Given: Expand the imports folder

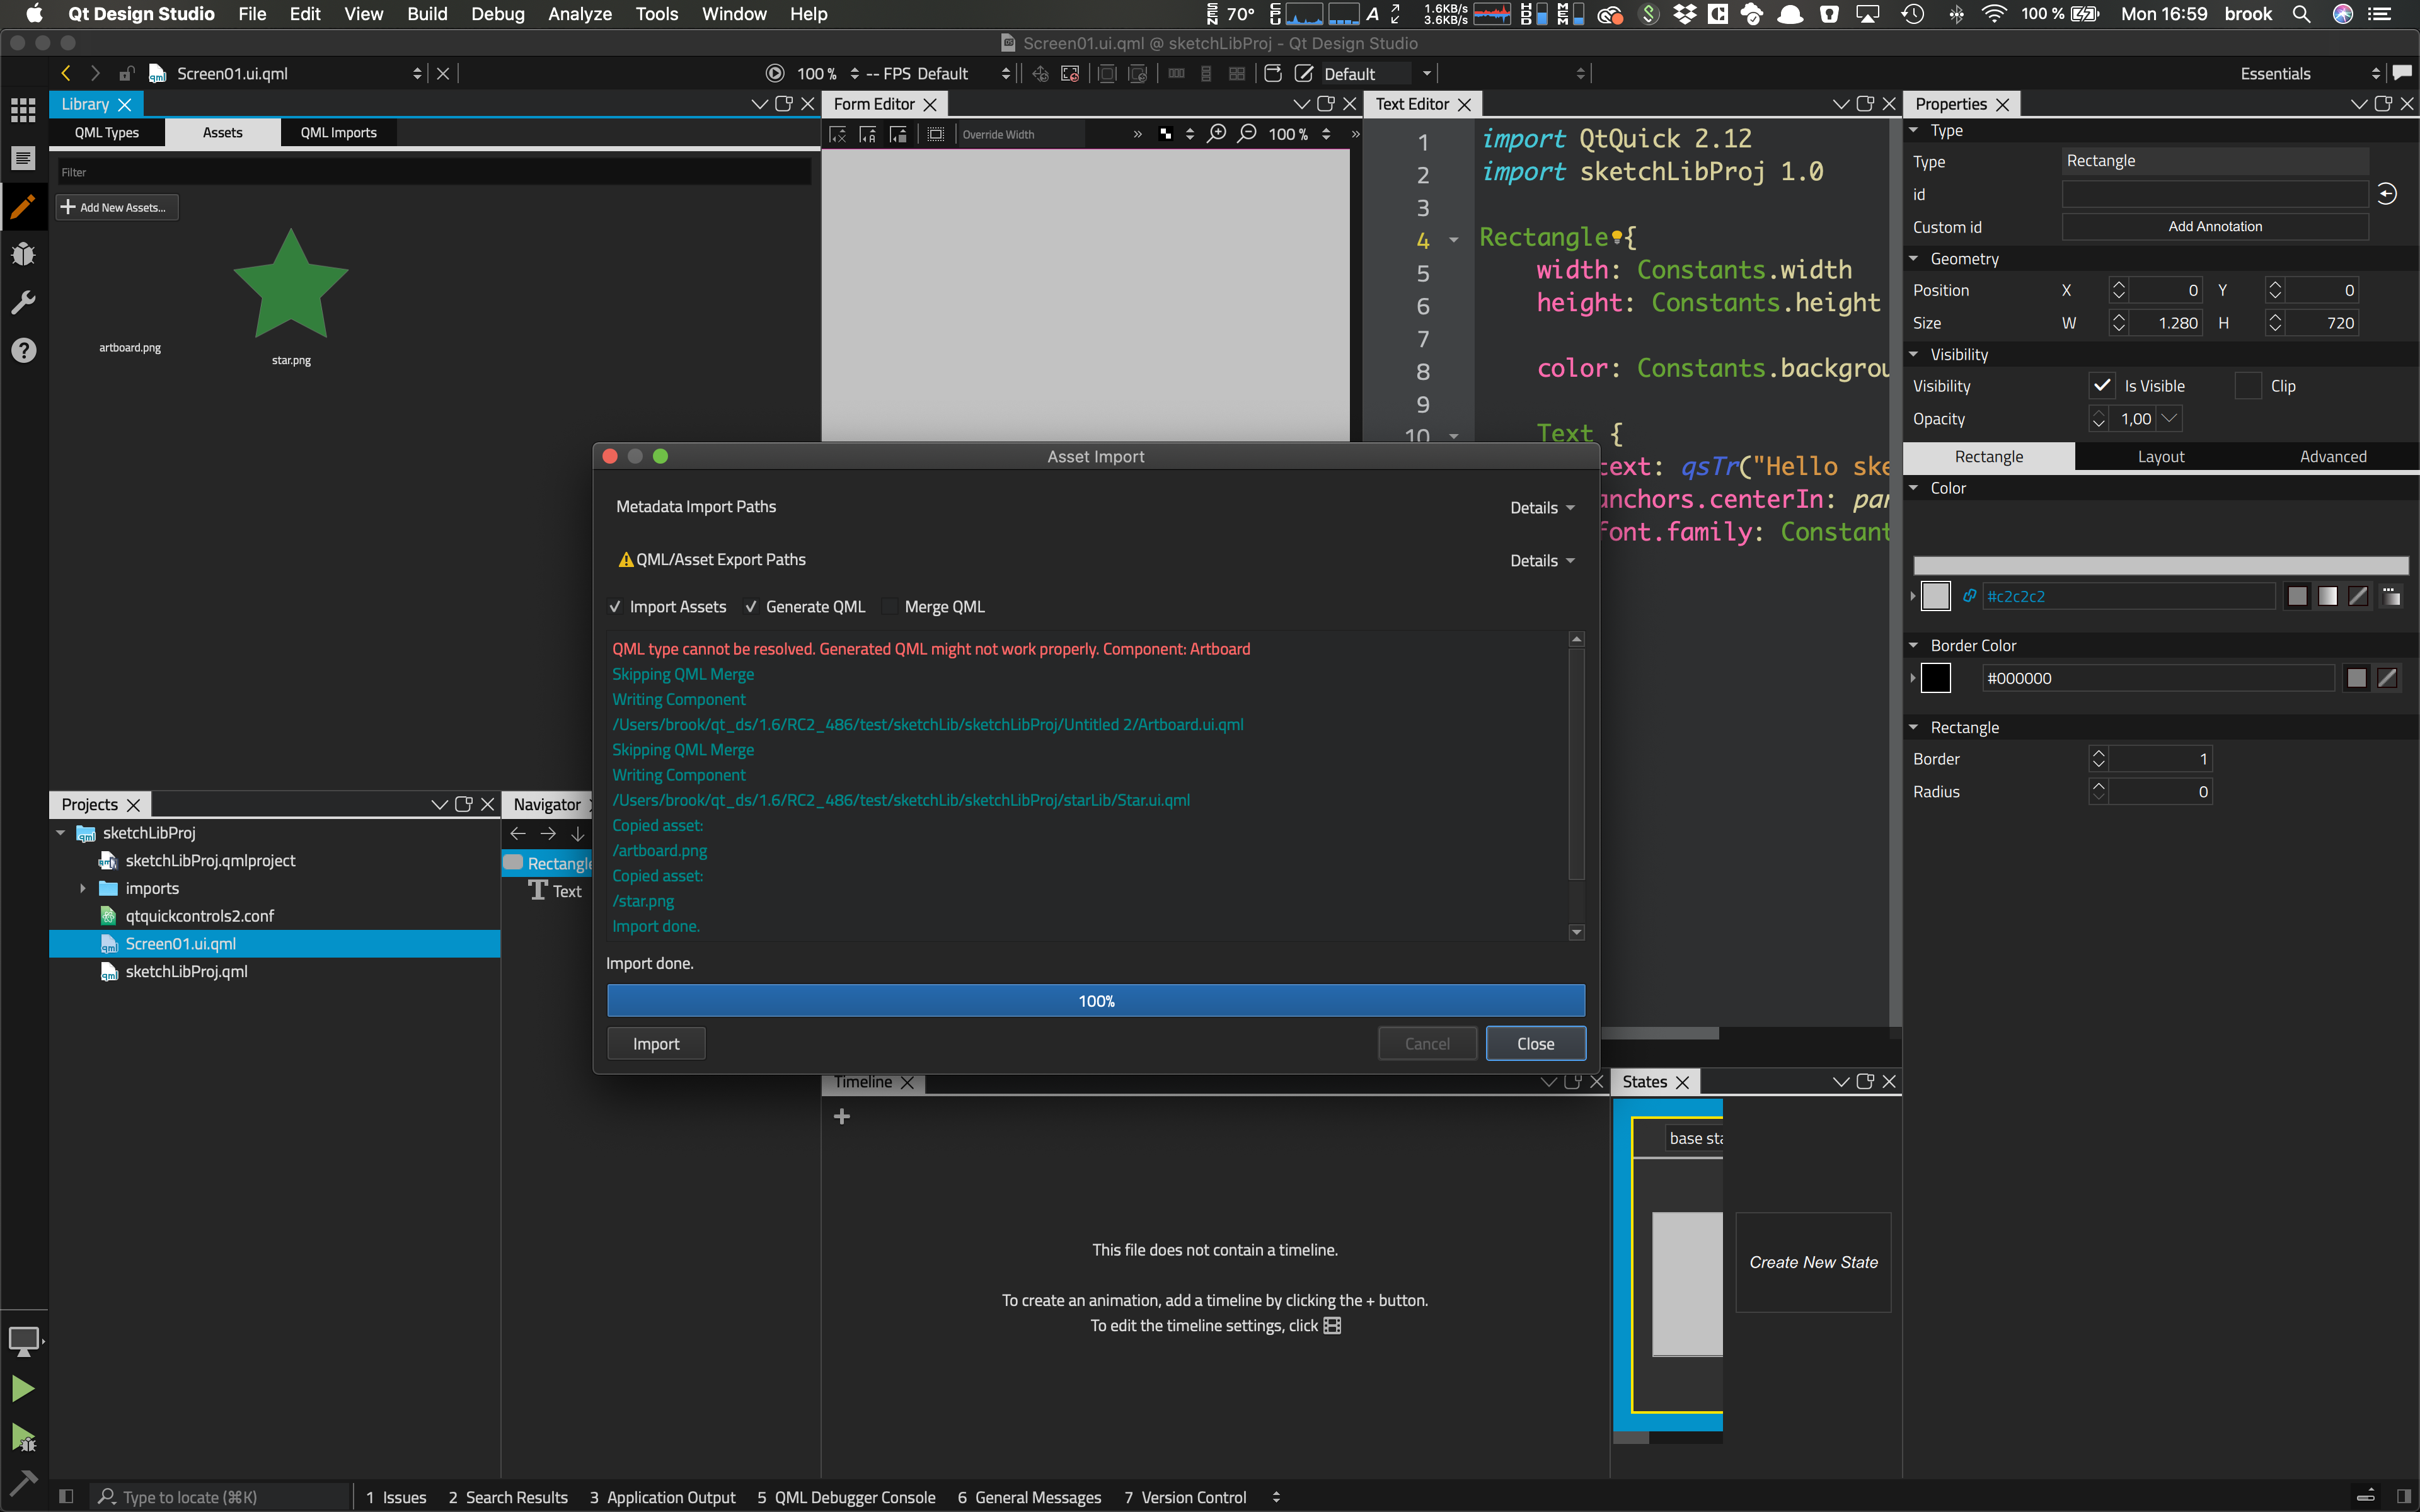Looking at the screenshot, I should pyautogui.click(x=83, y=888).
